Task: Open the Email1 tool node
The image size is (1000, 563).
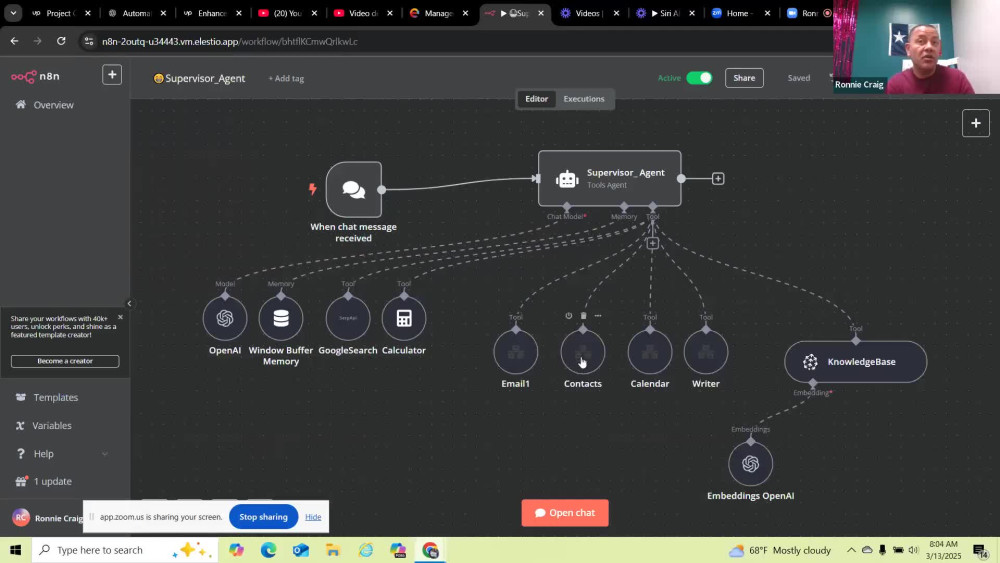Action: pyautogui.click(x=515, y=351)
